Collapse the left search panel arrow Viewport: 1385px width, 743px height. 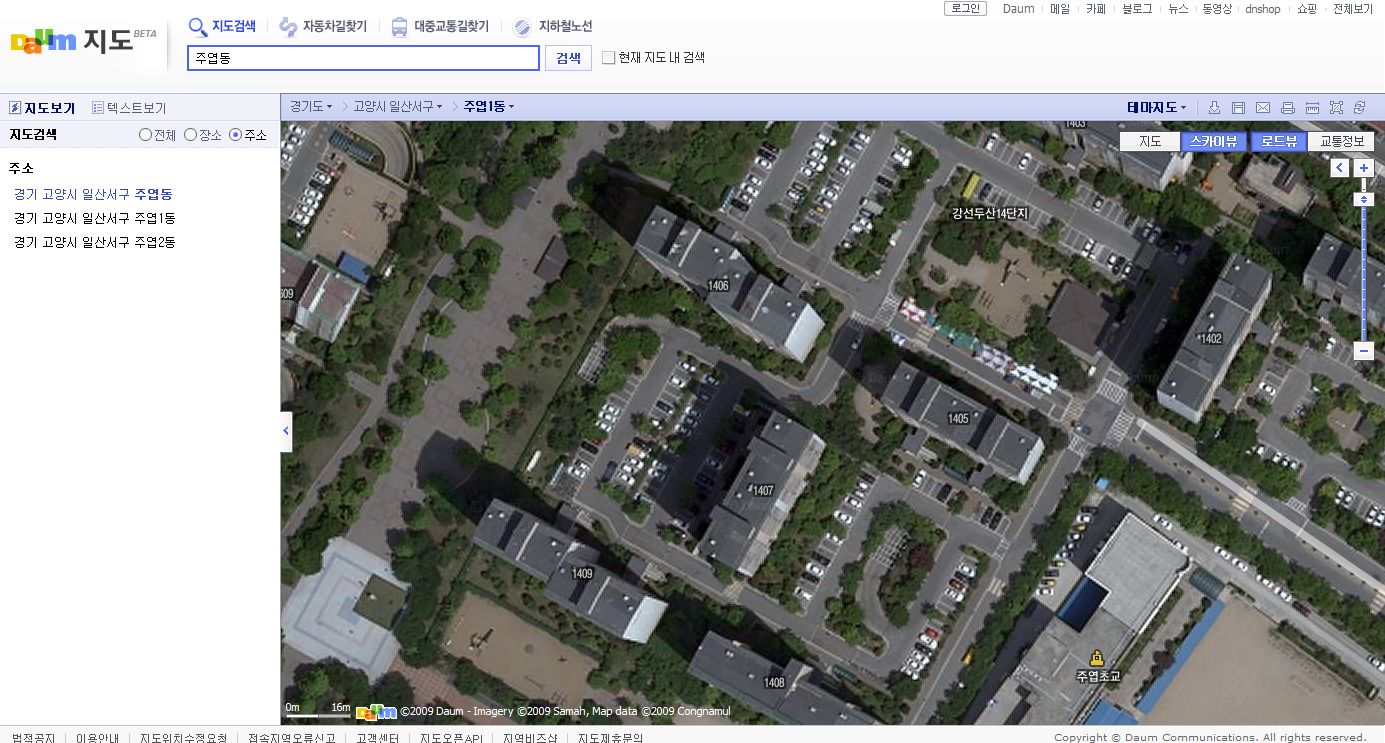click(x=286, y=431)
